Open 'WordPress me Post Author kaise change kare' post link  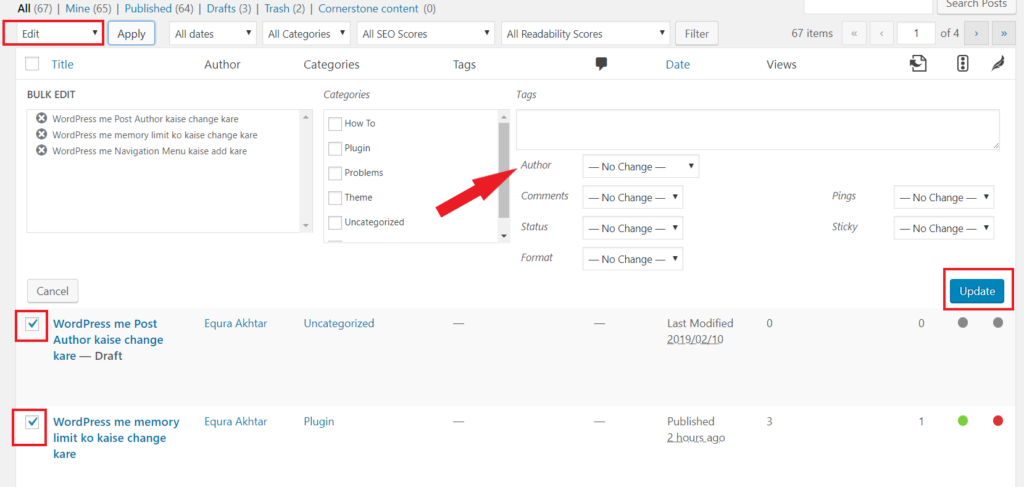(x=108, y=339)
